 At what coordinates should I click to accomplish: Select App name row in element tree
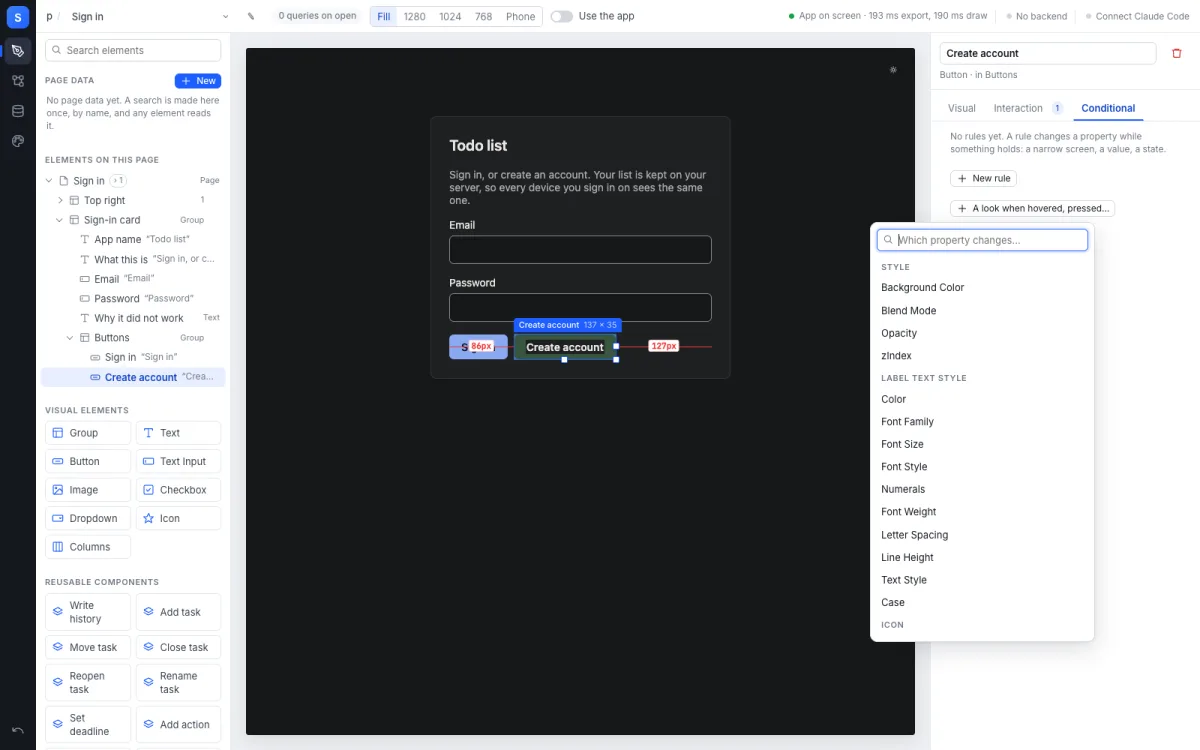pos(133,240)
